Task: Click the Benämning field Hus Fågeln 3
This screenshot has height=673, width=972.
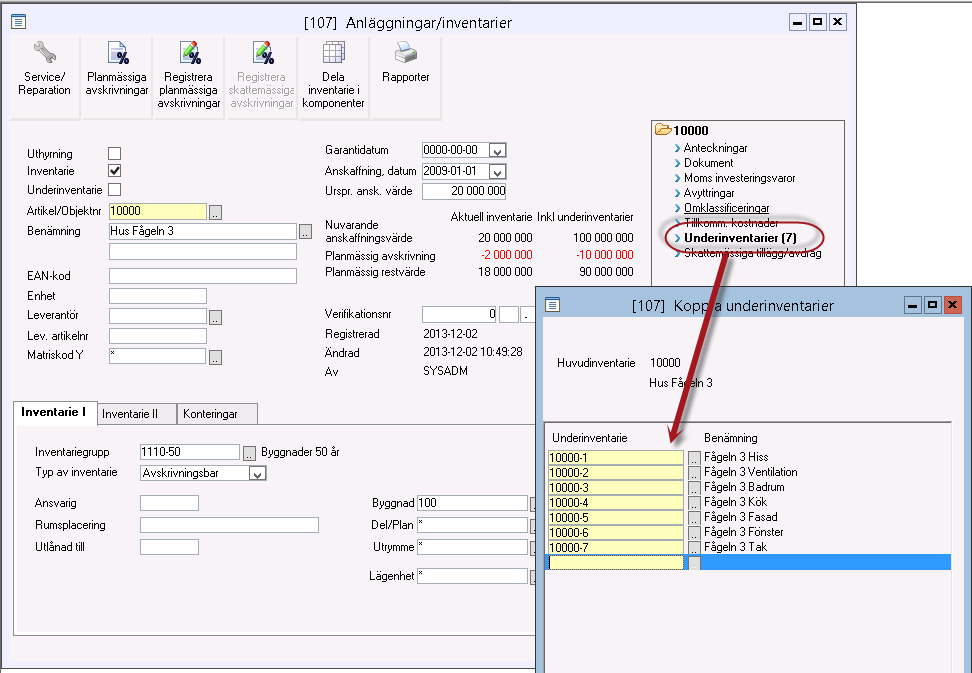Action: point(203,231)
